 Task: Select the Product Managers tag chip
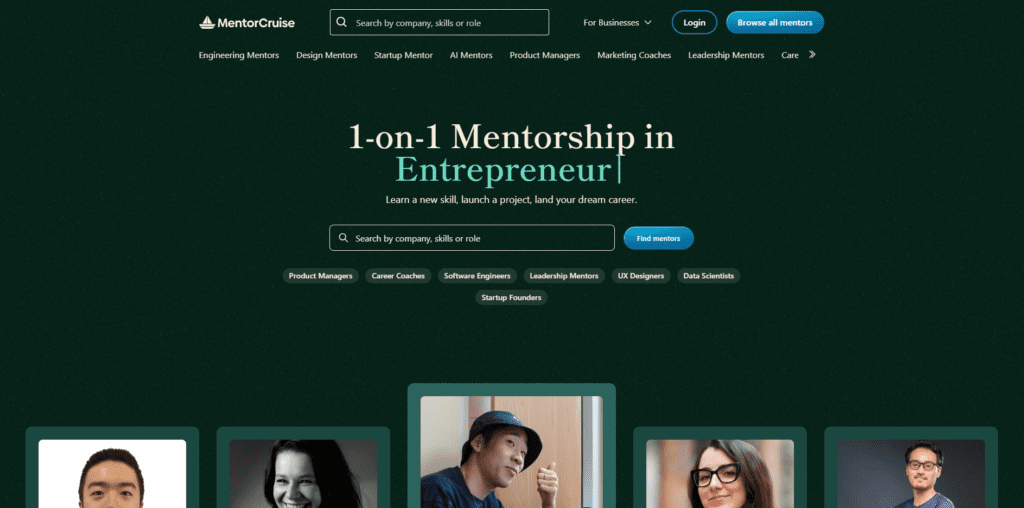point(321,276)
